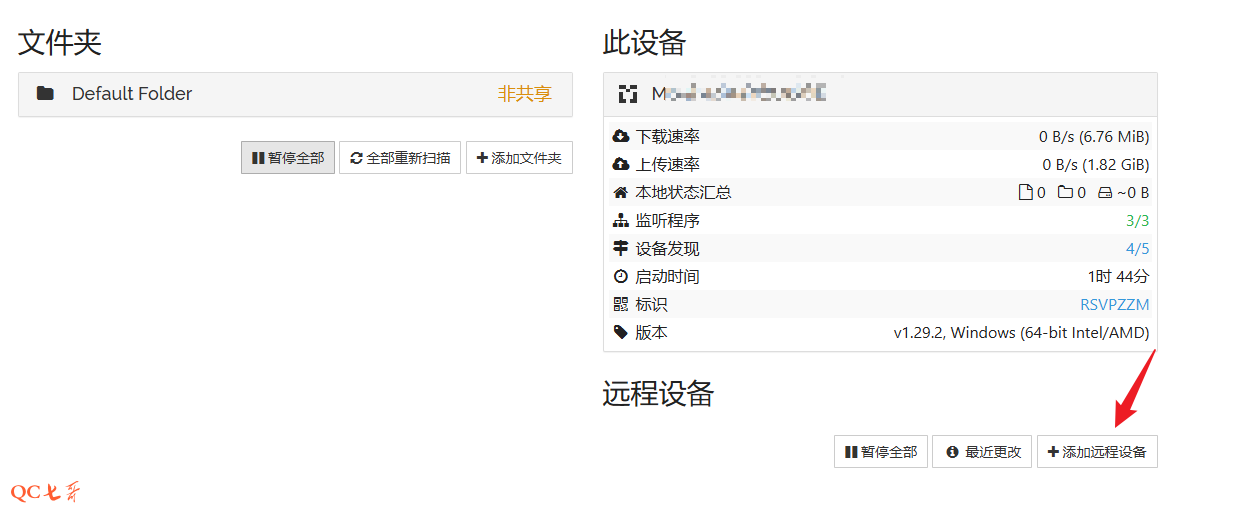Viewport: 1259px width, 514px height.
Task: Click the download cloud icon next to 下载速率
Action: (x=621, y=136)
